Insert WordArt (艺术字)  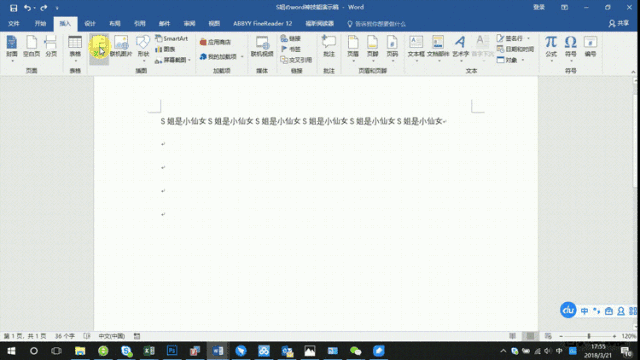[460, 48]
